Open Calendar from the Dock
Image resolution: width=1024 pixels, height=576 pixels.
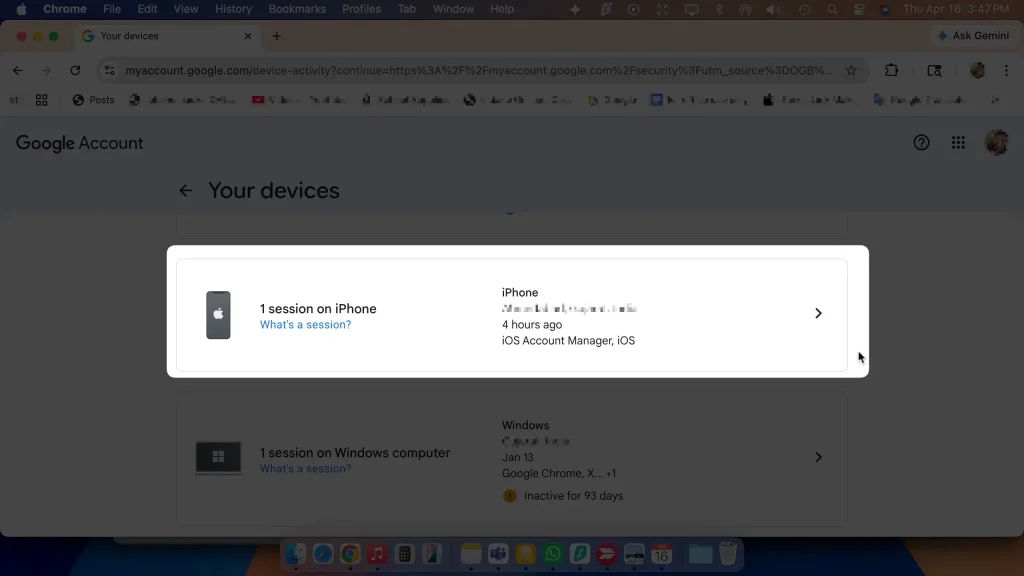pos(661,554)
